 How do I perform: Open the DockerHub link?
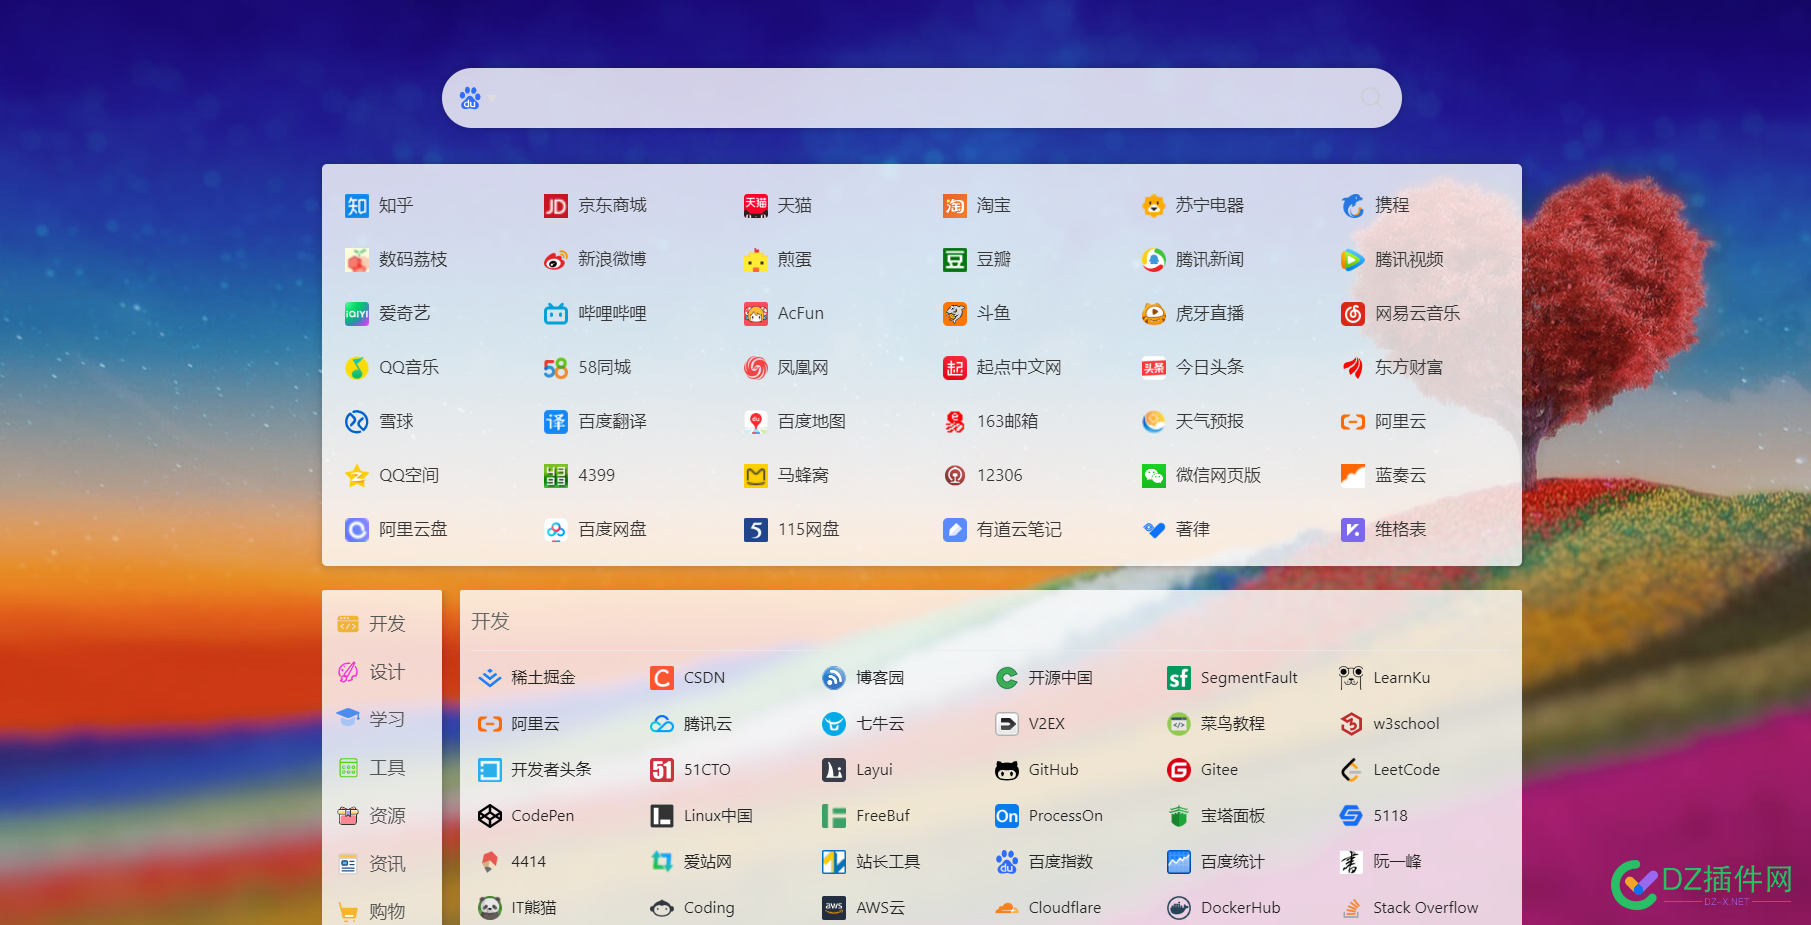1224,908
